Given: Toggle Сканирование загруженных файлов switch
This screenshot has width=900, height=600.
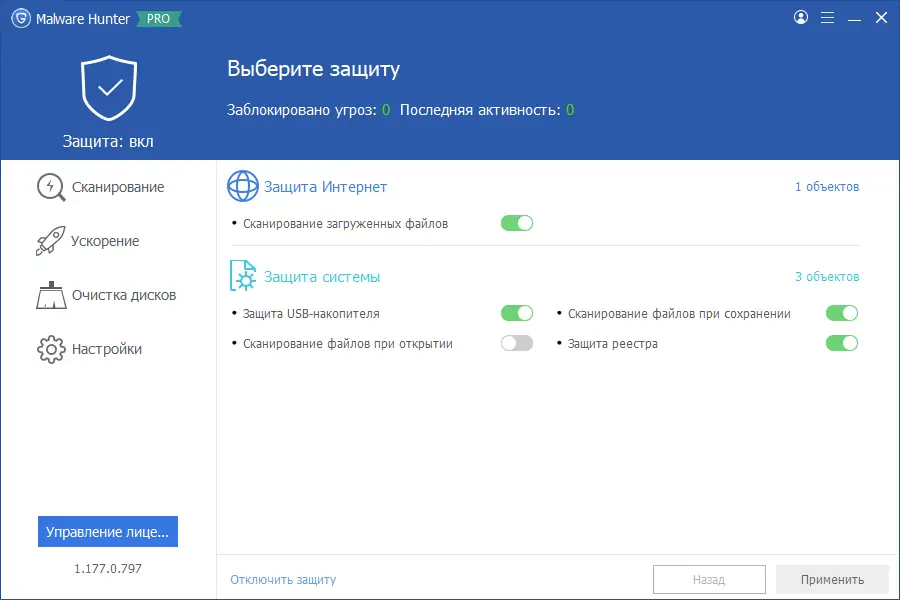Looking at the screenshot, I should (x=517, y=223).
